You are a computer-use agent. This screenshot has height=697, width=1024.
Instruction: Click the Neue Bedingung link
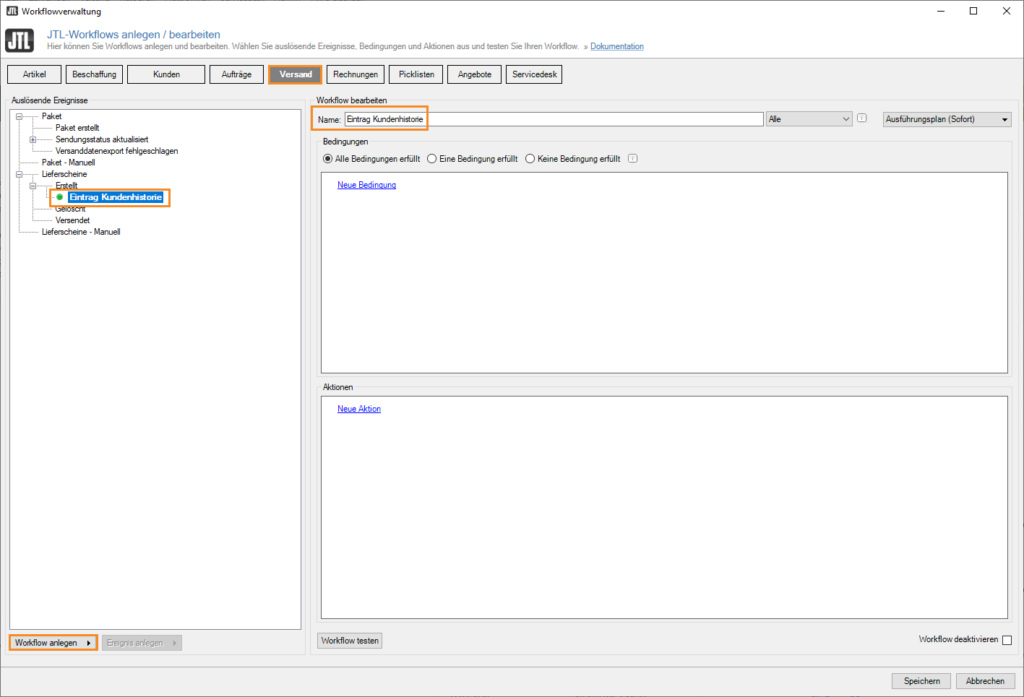tap(365, 186)
